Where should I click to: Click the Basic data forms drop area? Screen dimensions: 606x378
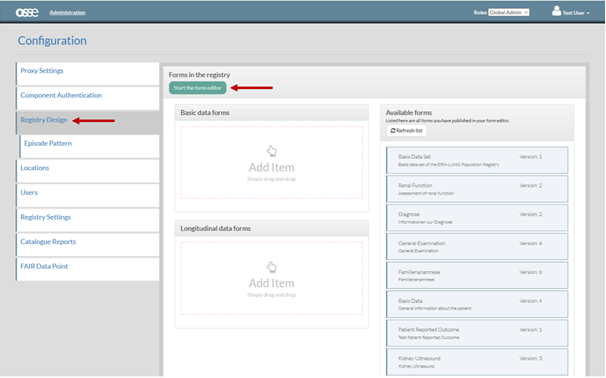pyautogui.click(x=272, y=162)
